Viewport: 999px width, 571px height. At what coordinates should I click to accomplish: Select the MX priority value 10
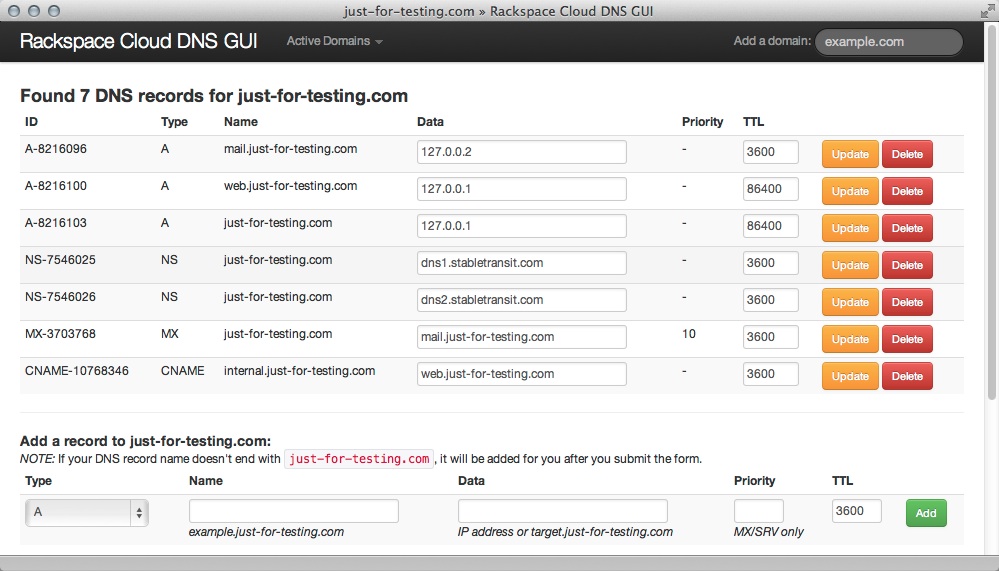pyautogui.click(x=689, y=334)
